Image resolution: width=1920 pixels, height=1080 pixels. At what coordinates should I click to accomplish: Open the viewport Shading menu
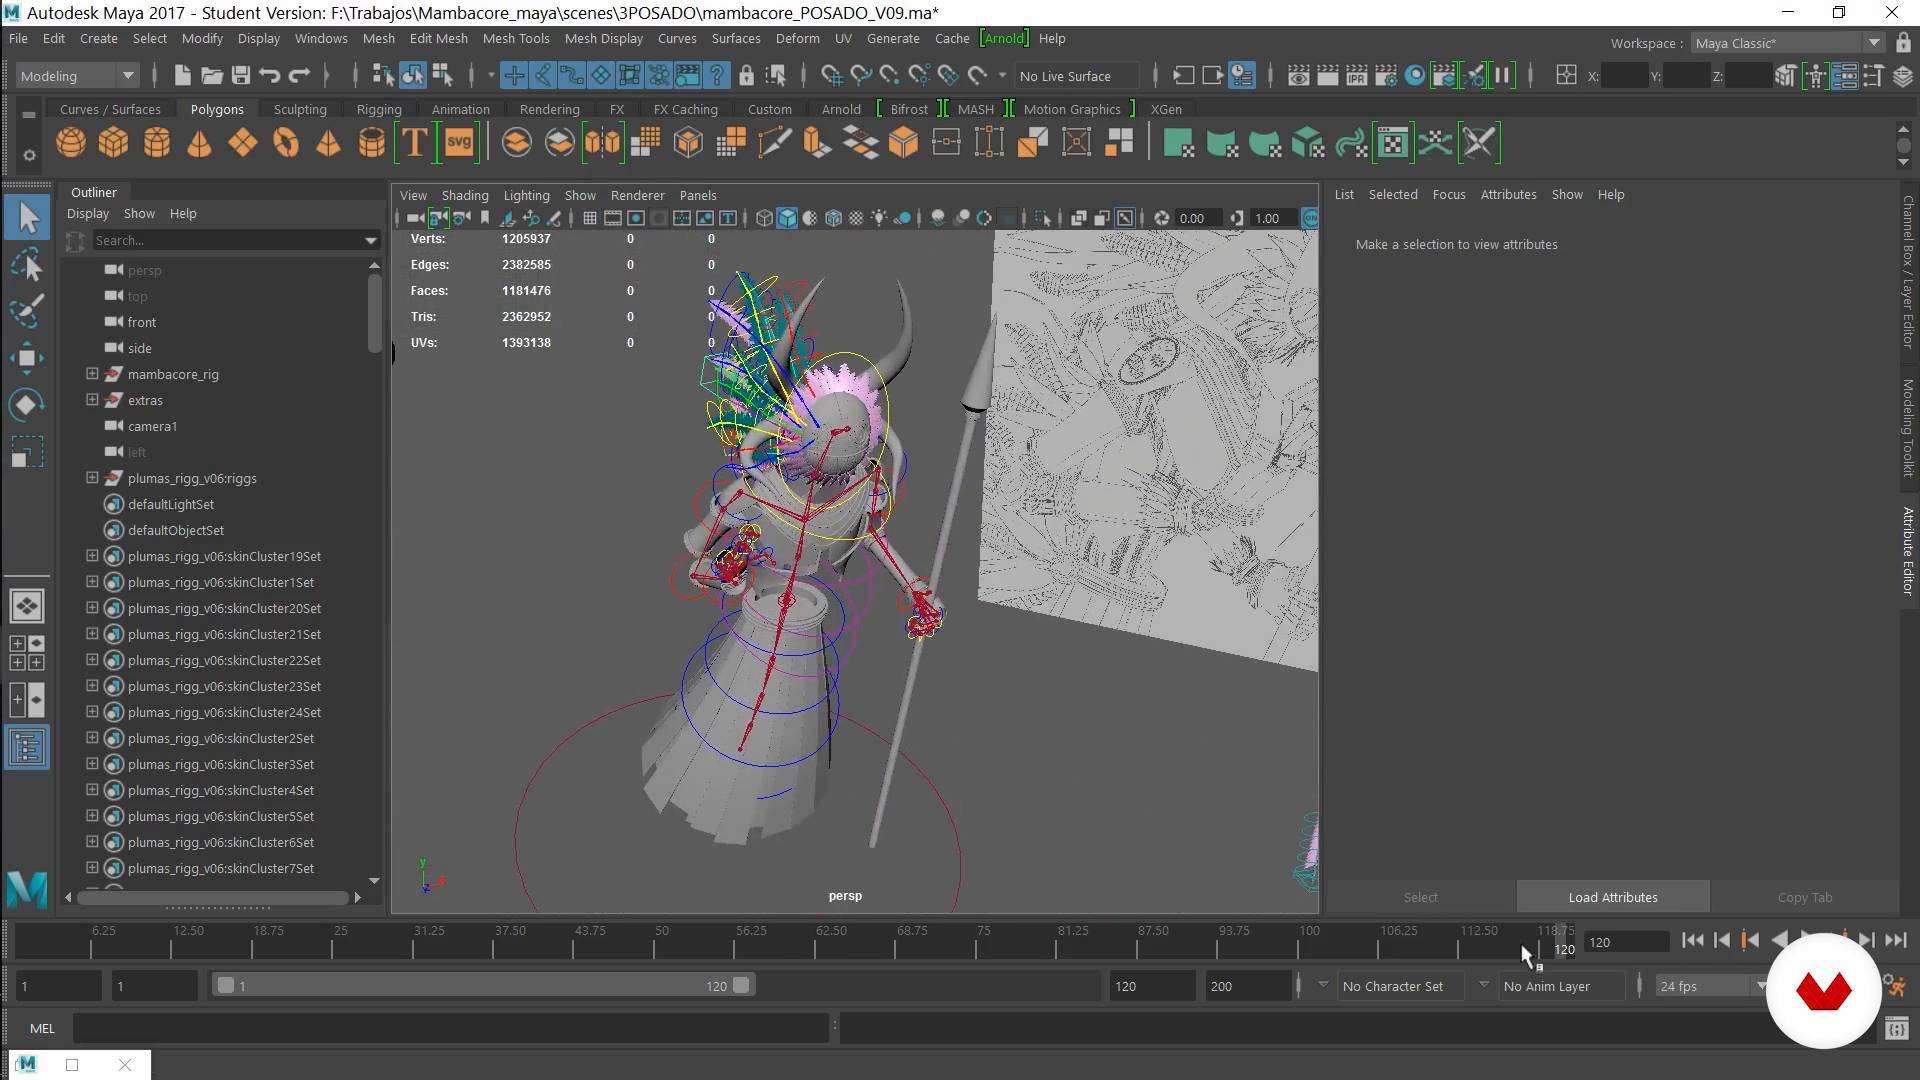pos(465,195)
